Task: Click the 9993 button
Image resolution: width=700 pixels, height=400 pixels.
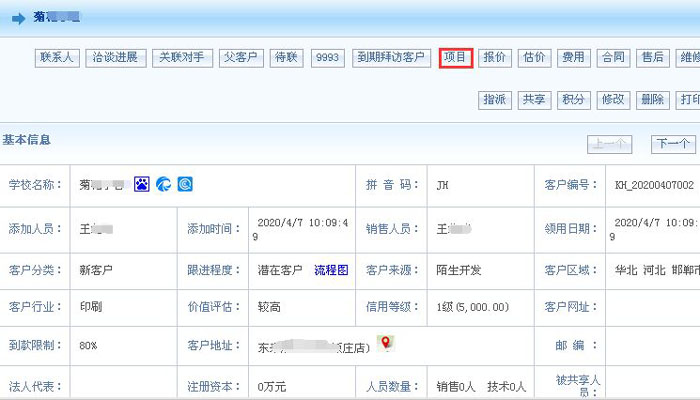Action: click(326, 58)
